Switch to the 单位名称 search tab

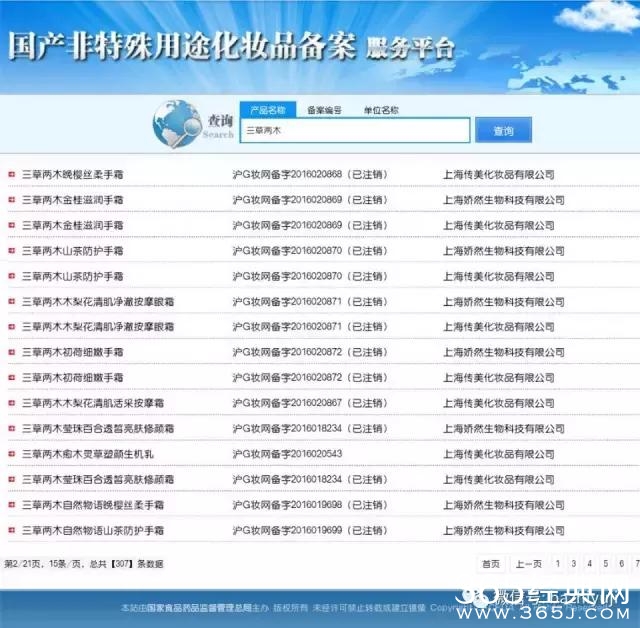click(x=381, y=110)
